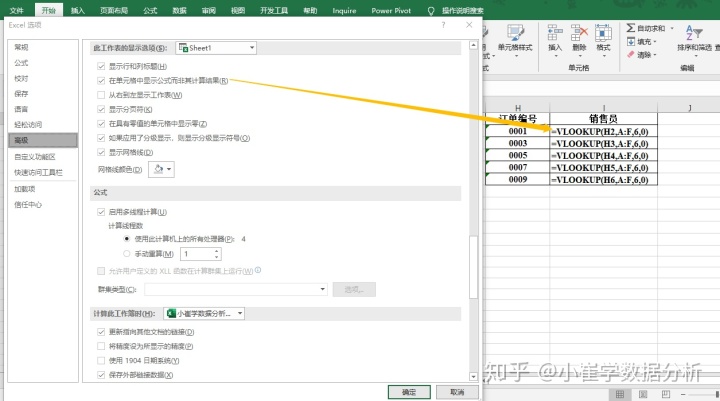Uncheck 在单元格中显示公式而非其计算结果
The height and width of the screenshot is (401, 720).
coord(101,81)
